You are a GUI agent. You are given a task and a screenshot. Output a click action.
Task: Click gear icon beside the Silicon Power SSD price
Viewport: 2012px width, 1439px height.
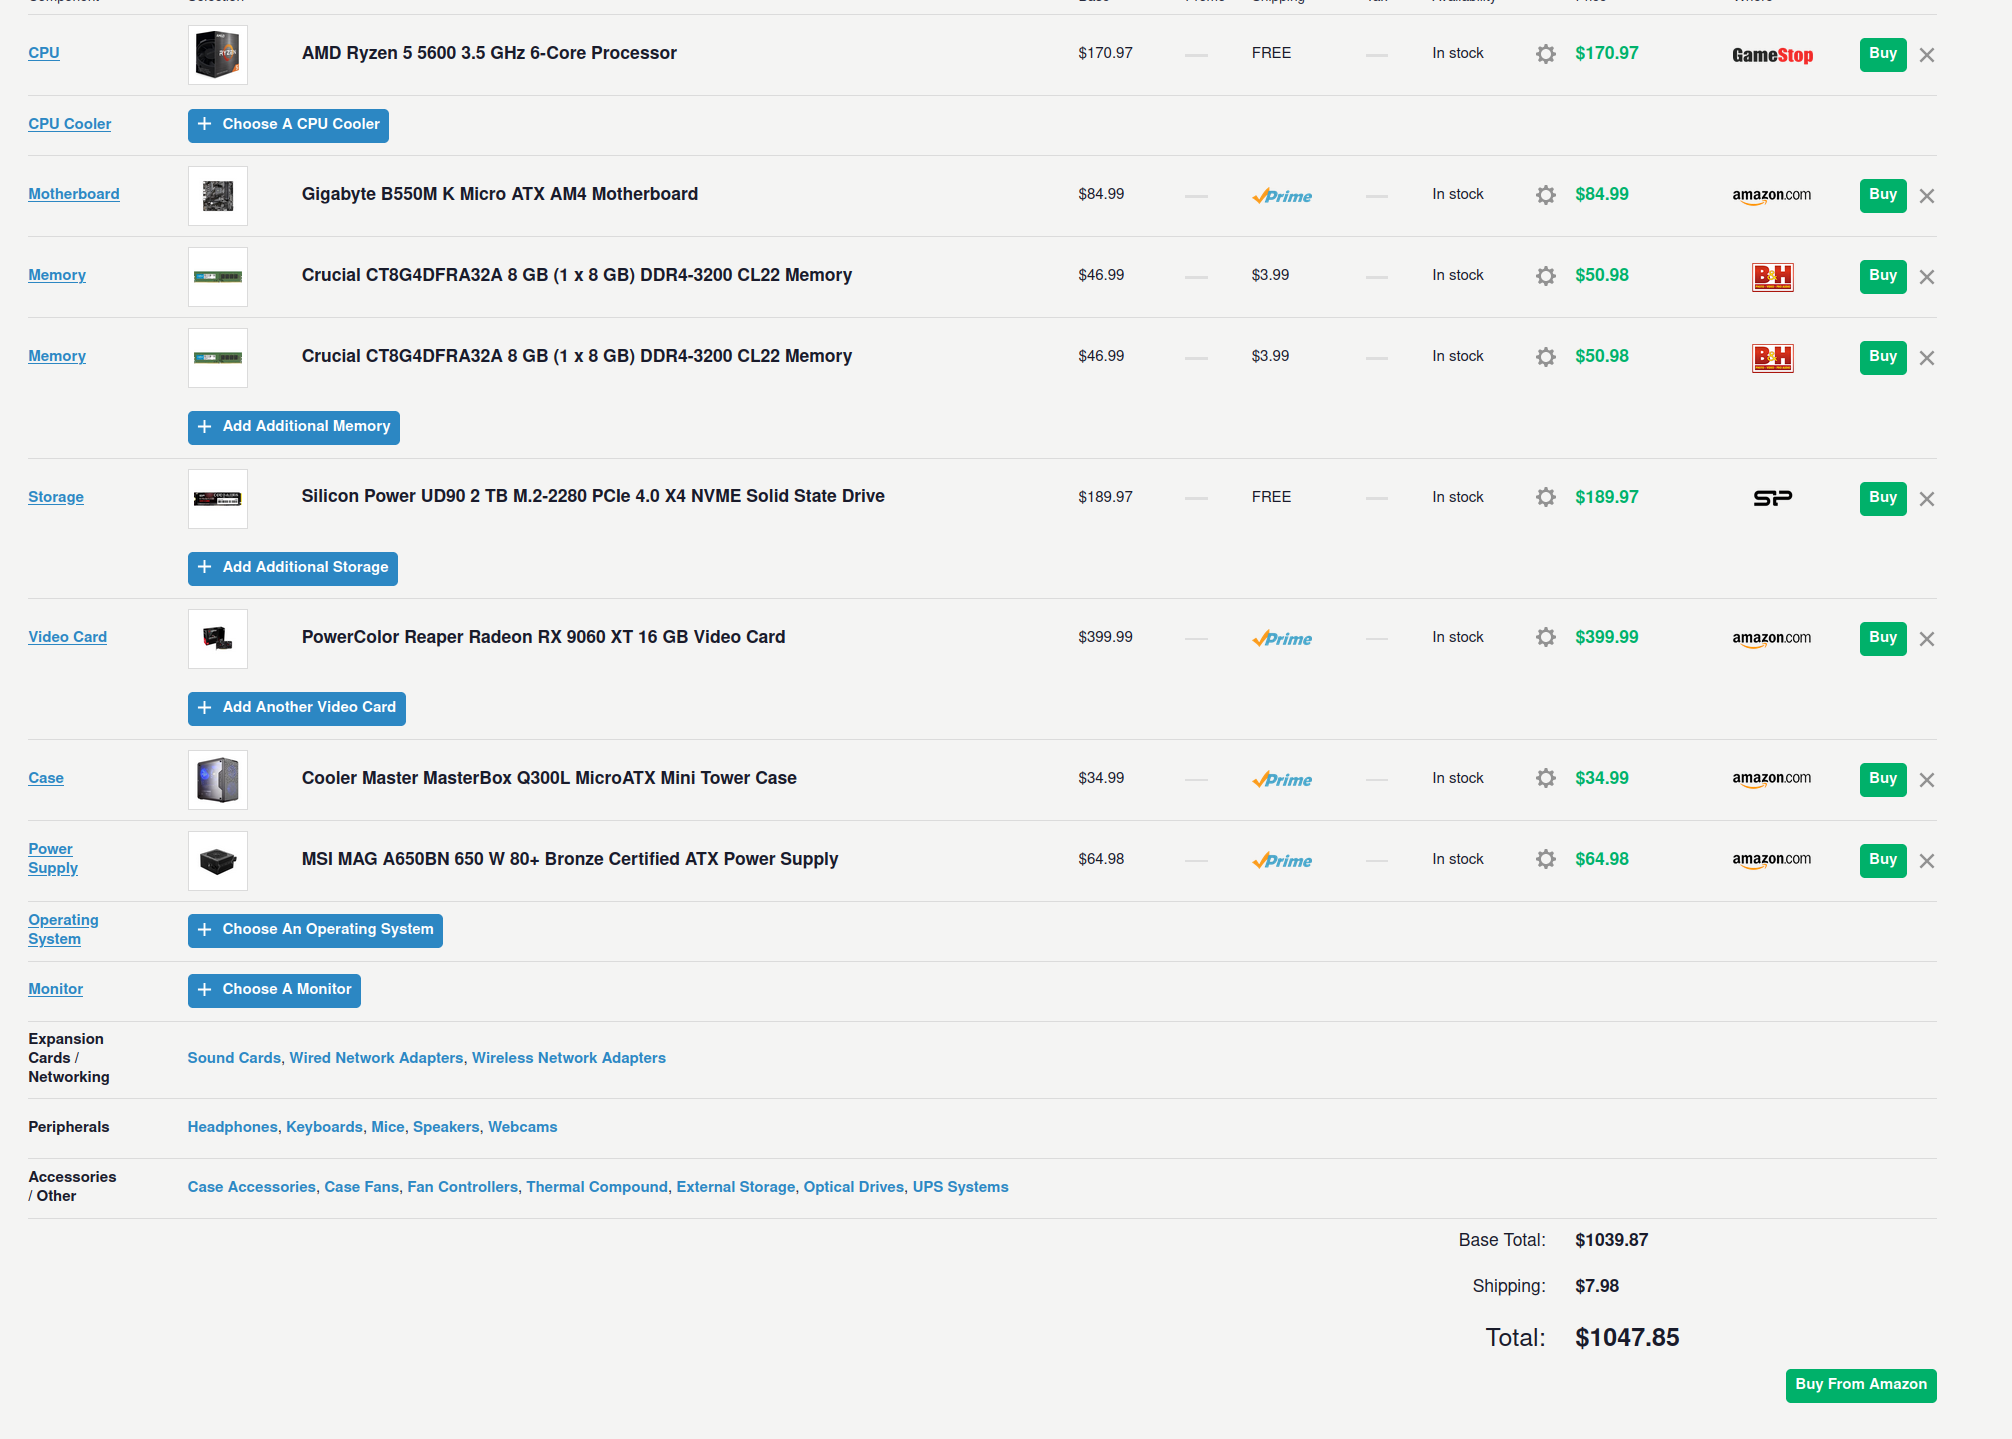click(1545, 498)
